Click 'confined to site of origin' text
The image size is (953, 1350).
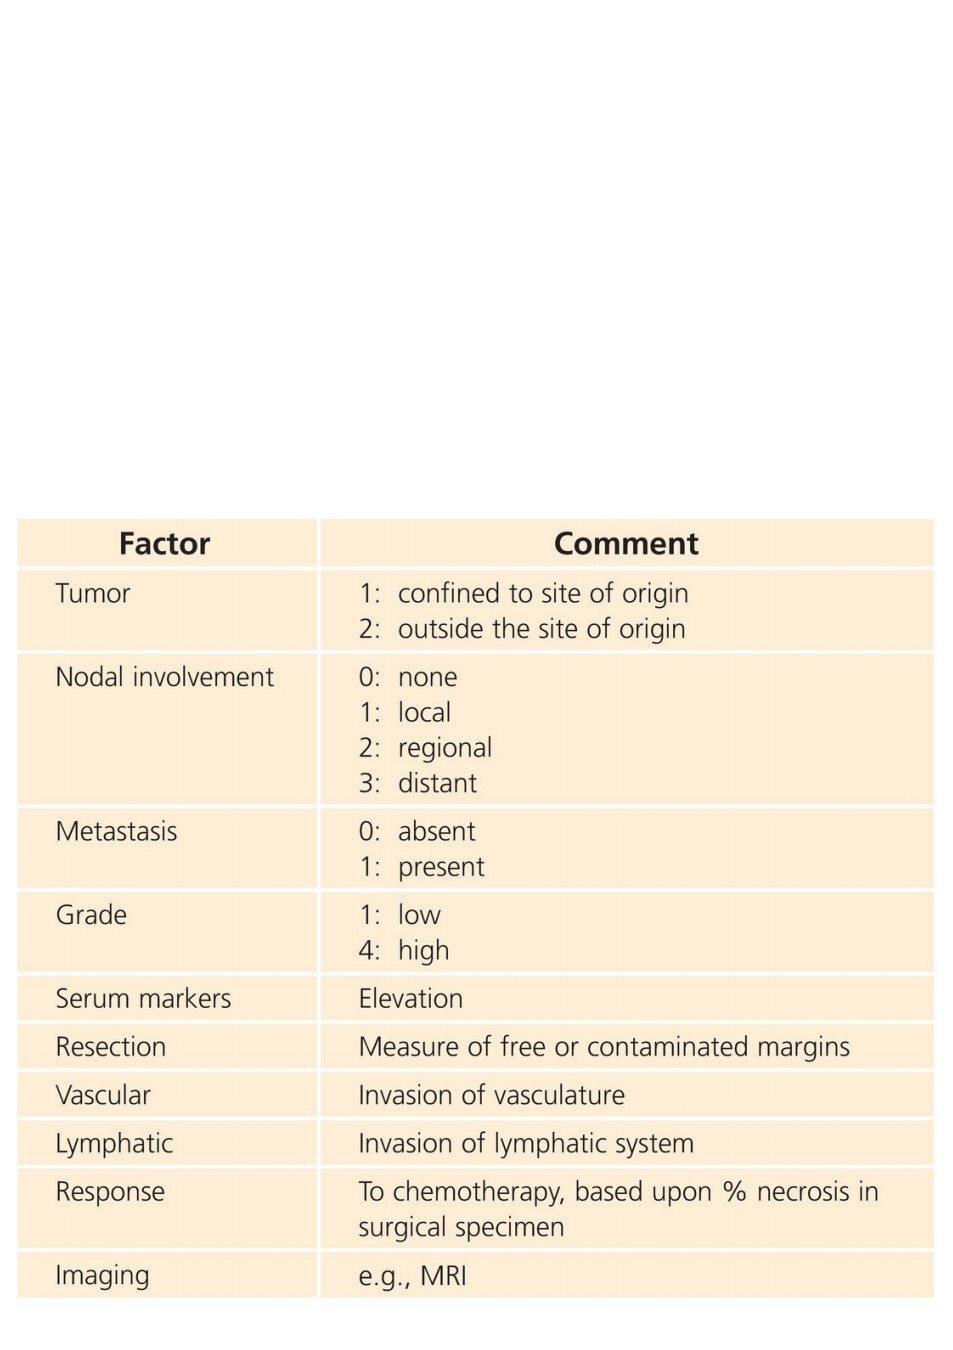(x=543, y=593)
